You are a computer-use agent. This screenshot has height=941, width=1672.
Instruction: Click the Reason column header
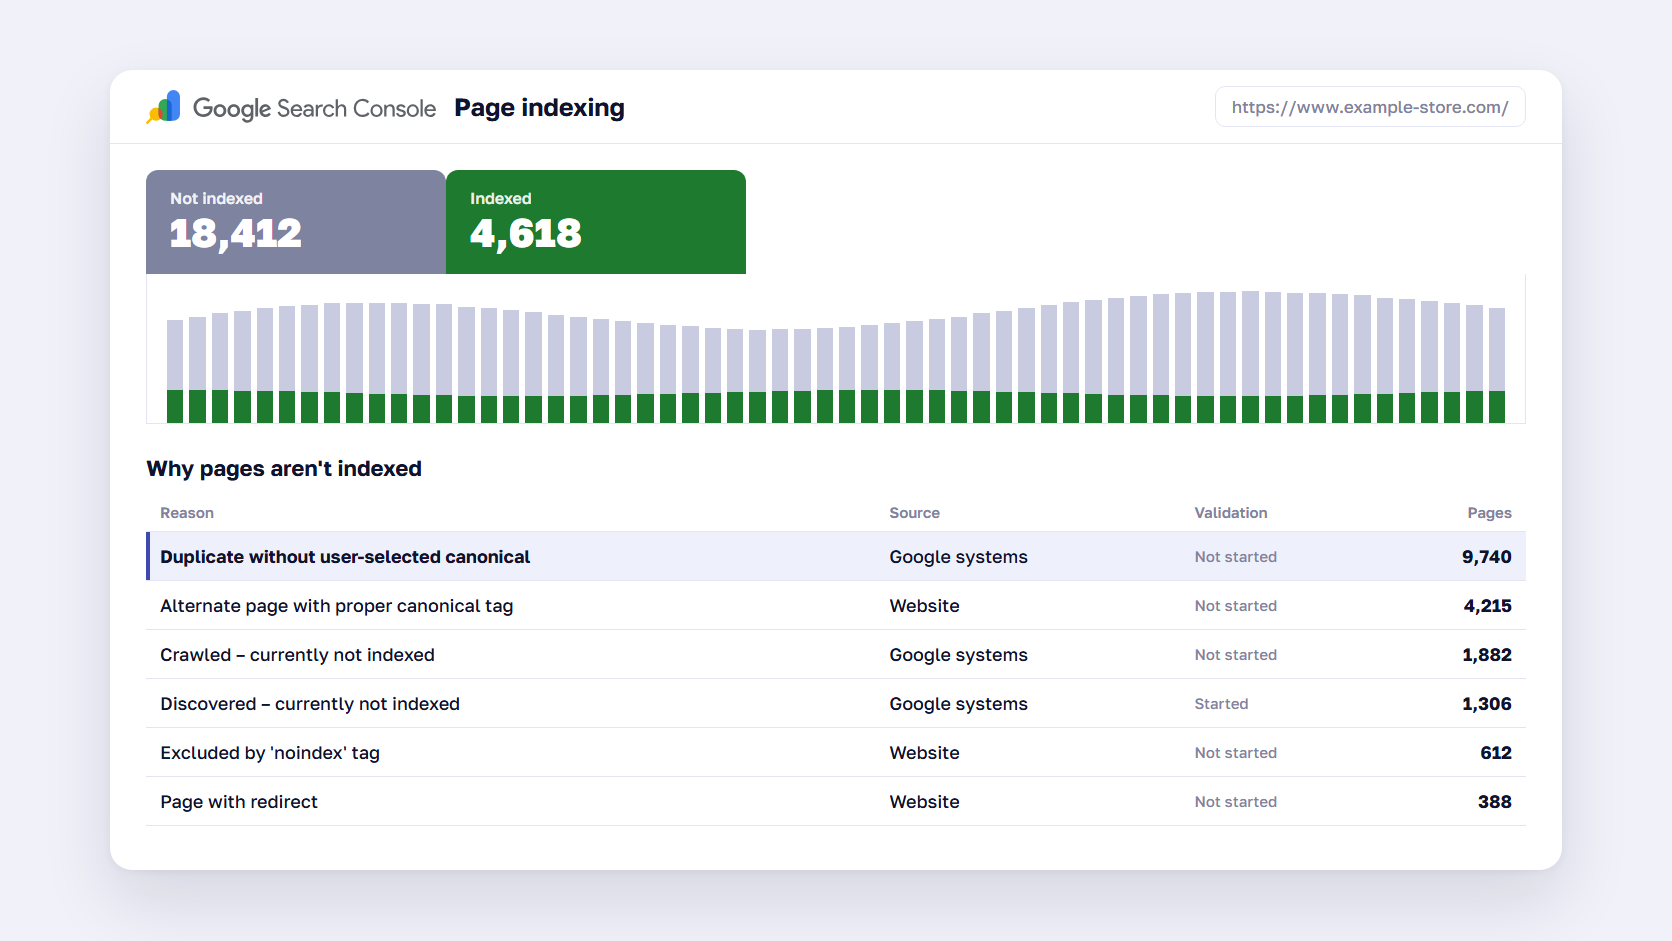coord(187,513)
